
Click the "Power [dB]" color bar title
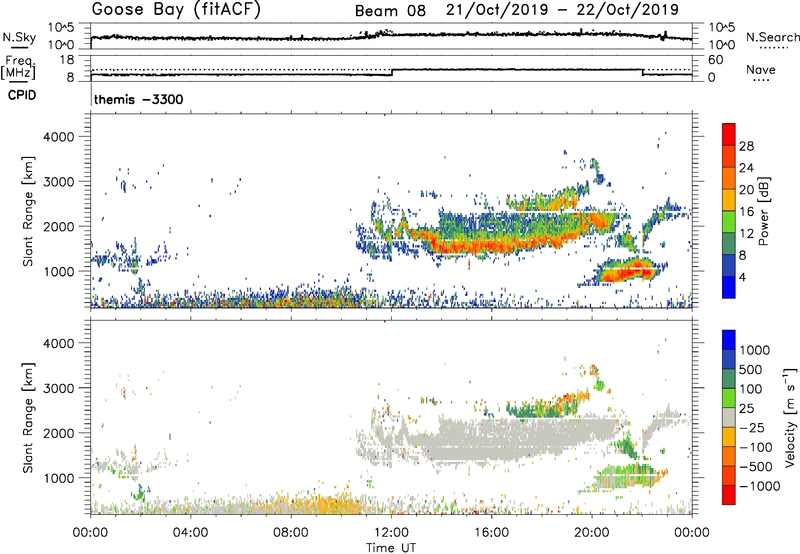763,211
